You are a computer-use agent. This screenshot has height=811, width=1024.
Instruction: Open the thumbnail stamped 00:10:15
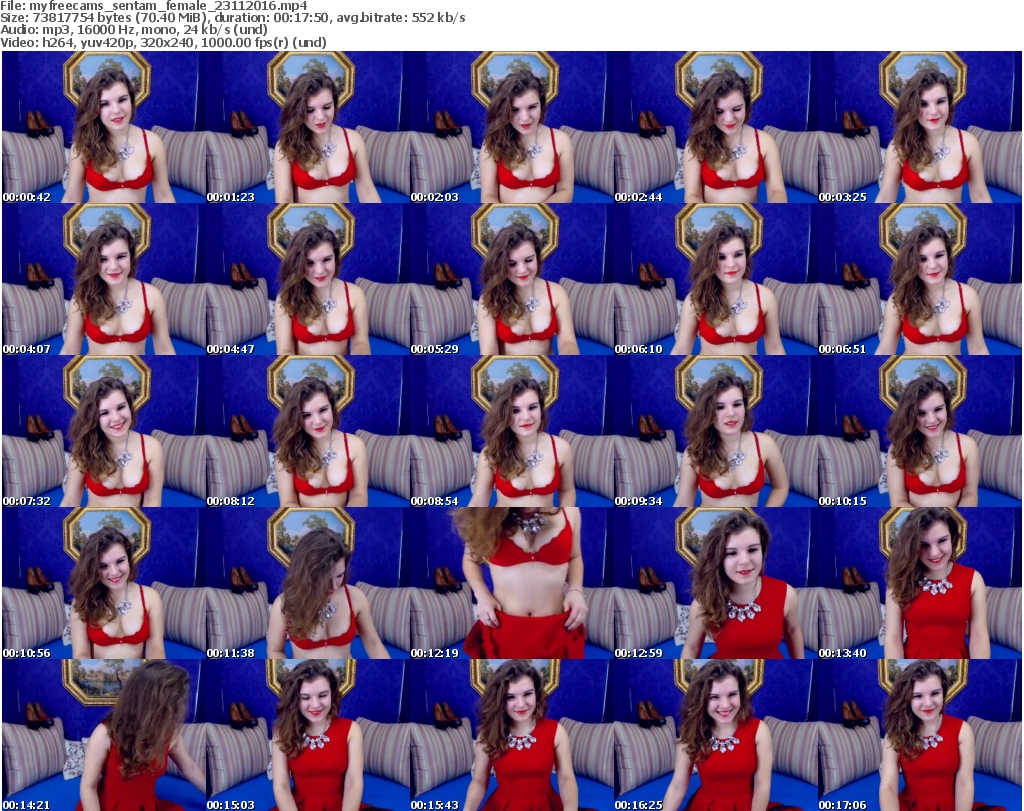point(920,431)
